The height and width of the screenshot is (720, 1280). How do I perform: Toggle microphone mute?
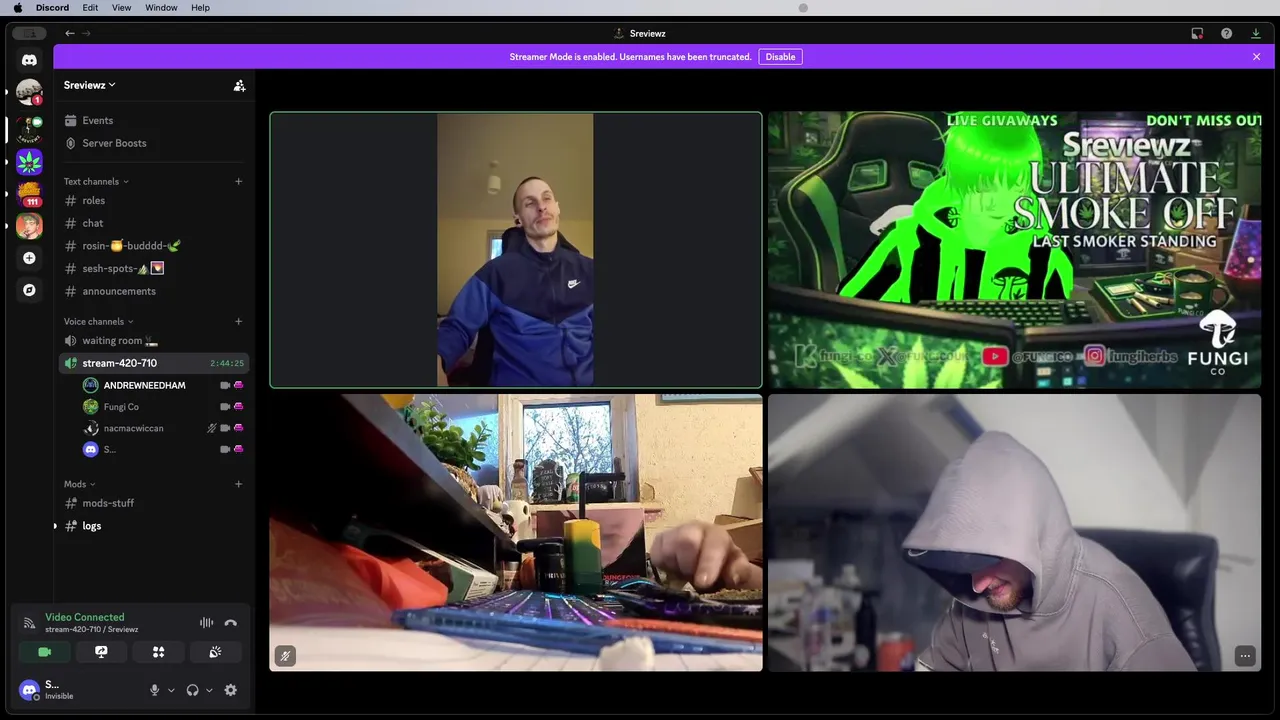[154, 690]
